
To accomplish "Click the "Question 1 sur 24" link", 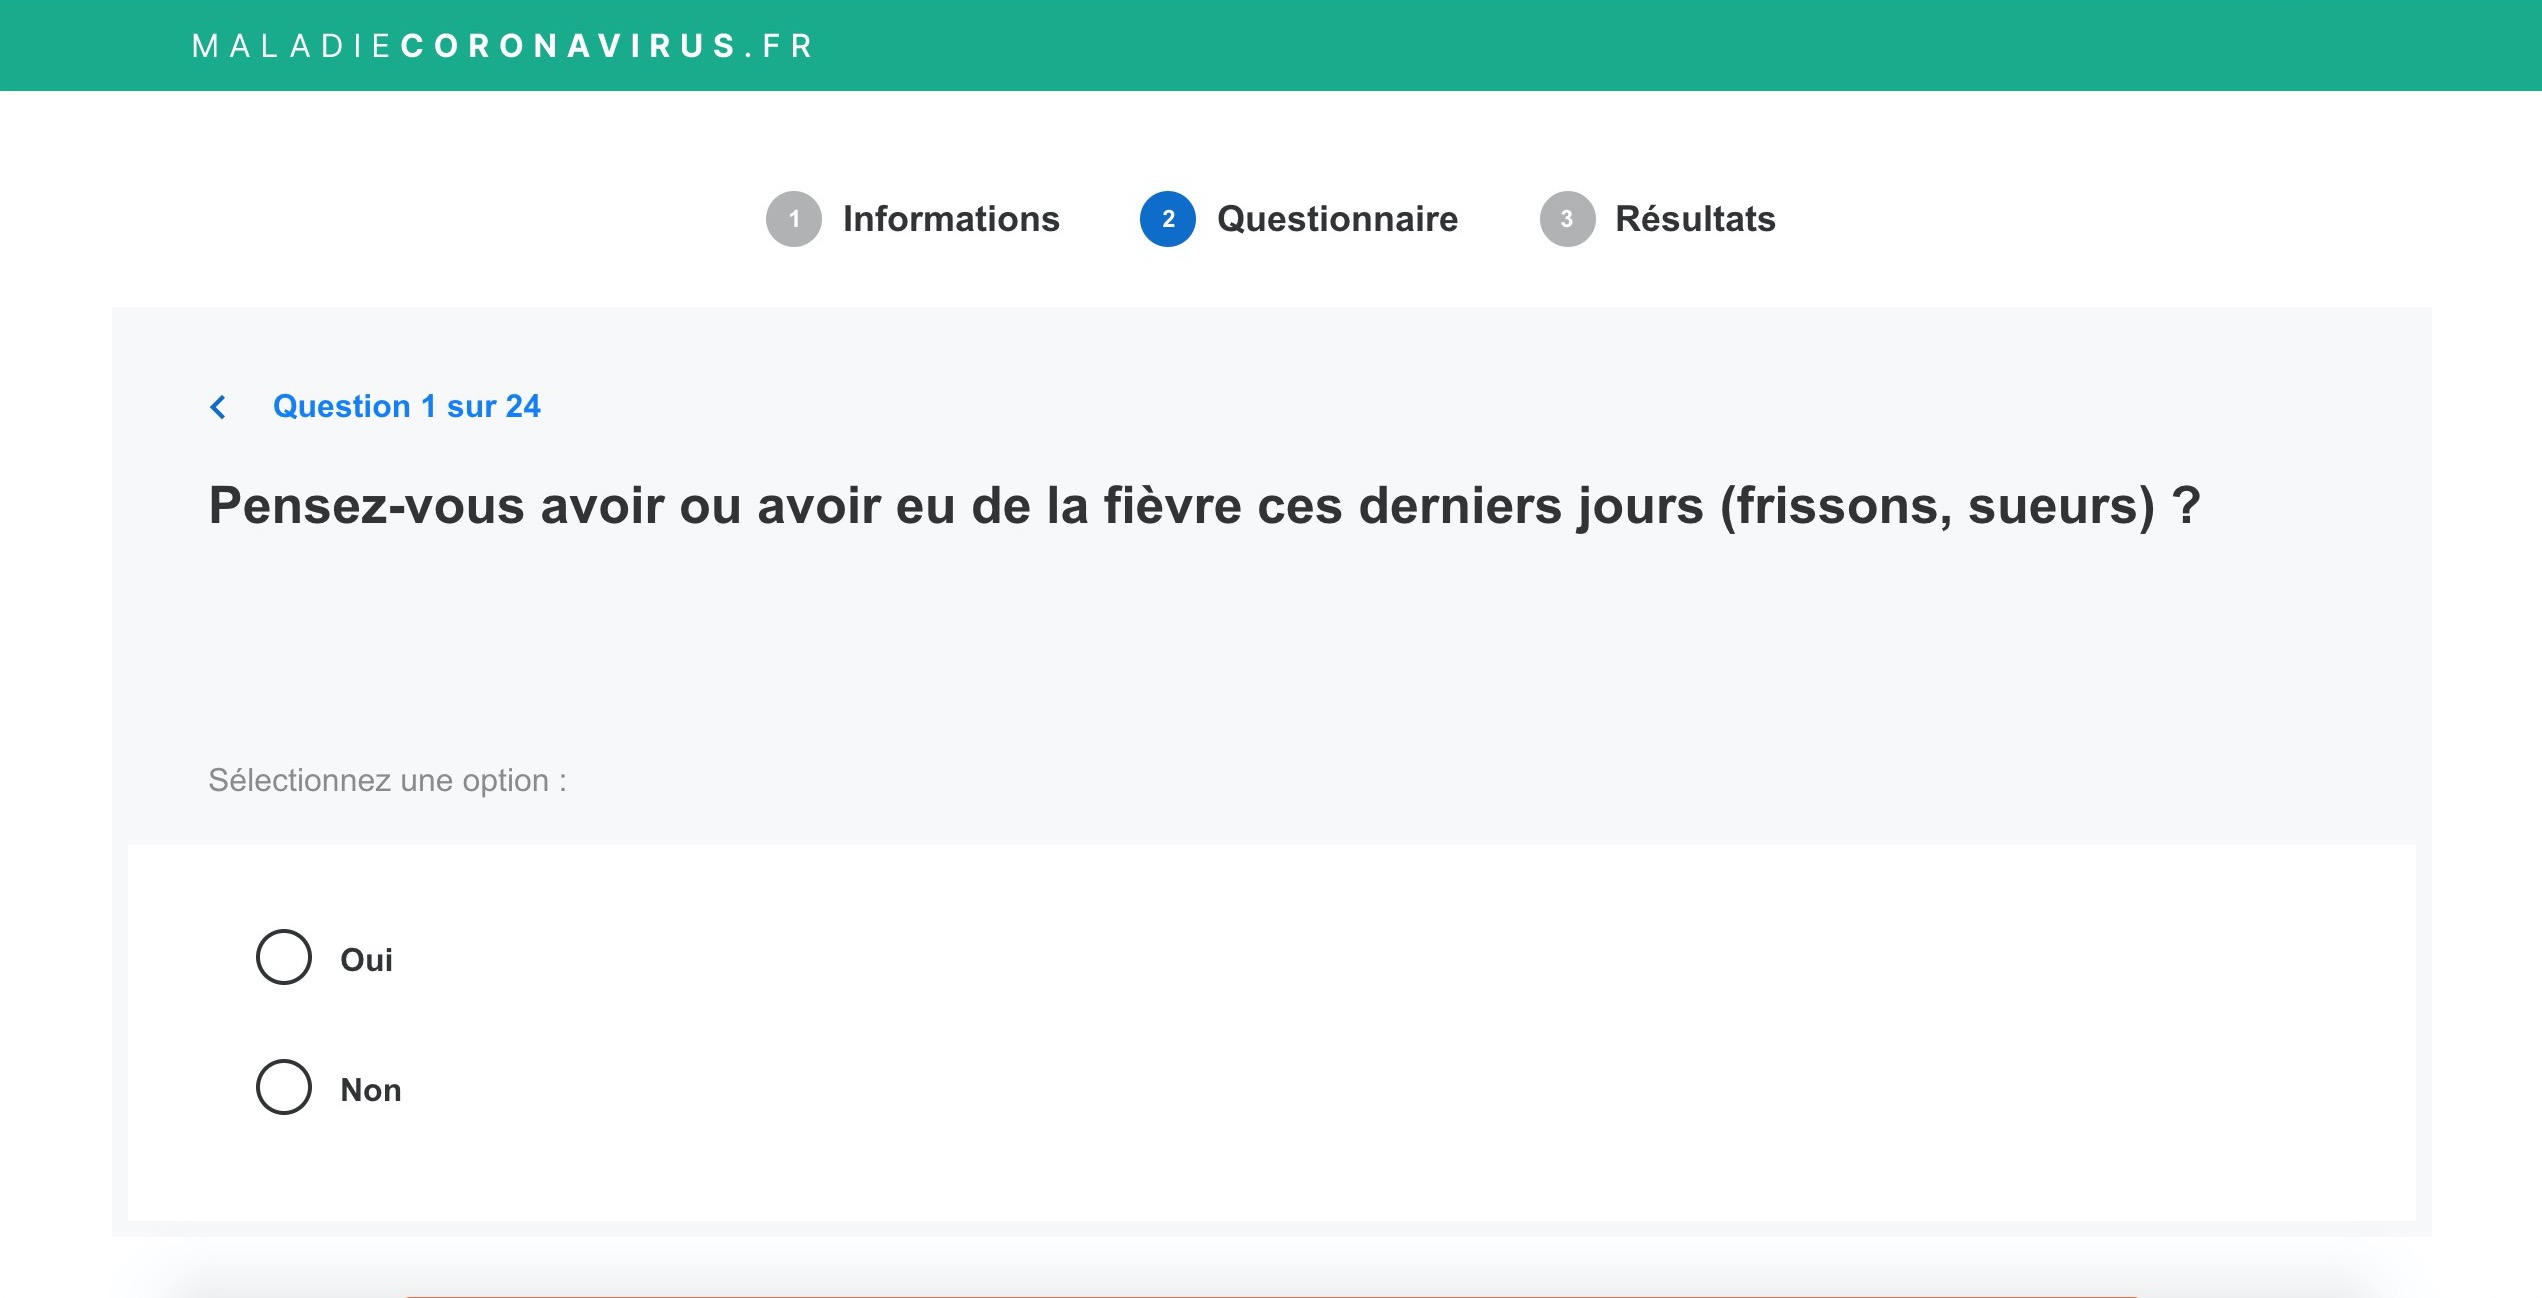I will [406, 407].
